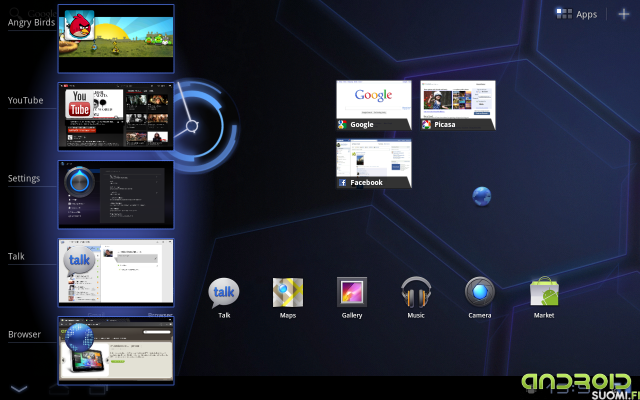Open the Talk app icon on home screen
Screen dimensions: 640x400
[224, 293]
